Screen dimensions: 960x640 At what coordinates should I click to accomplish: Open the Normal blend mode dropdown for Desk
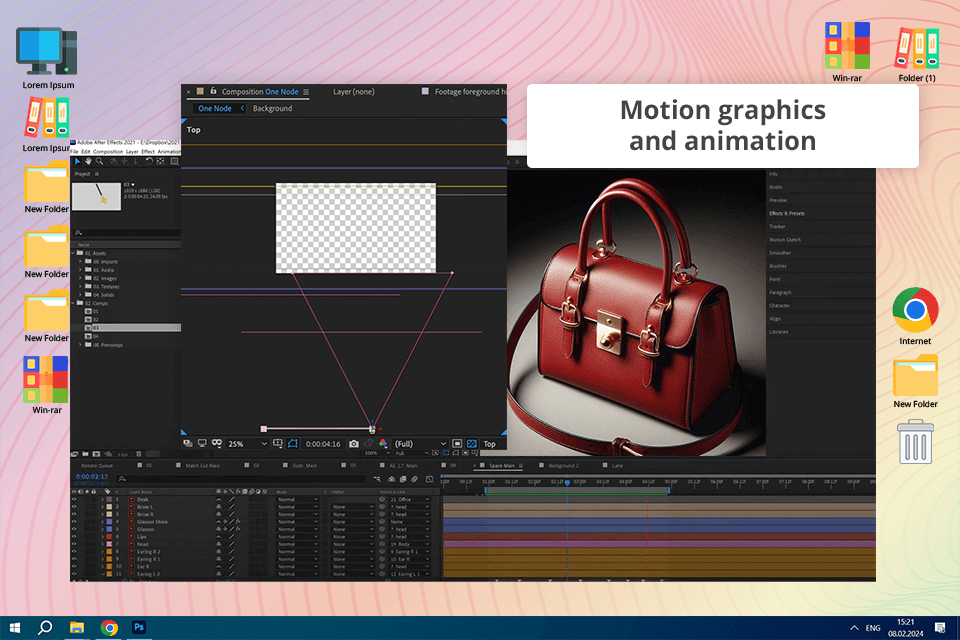tap(298, 500)
